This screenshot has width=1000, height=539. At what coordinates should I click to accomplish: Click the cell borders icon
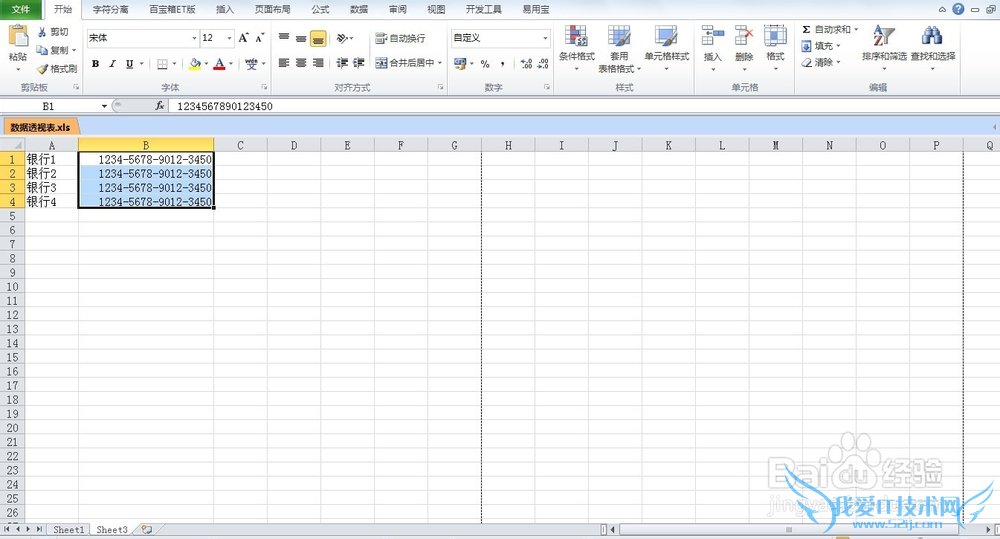tap(163, 64)
